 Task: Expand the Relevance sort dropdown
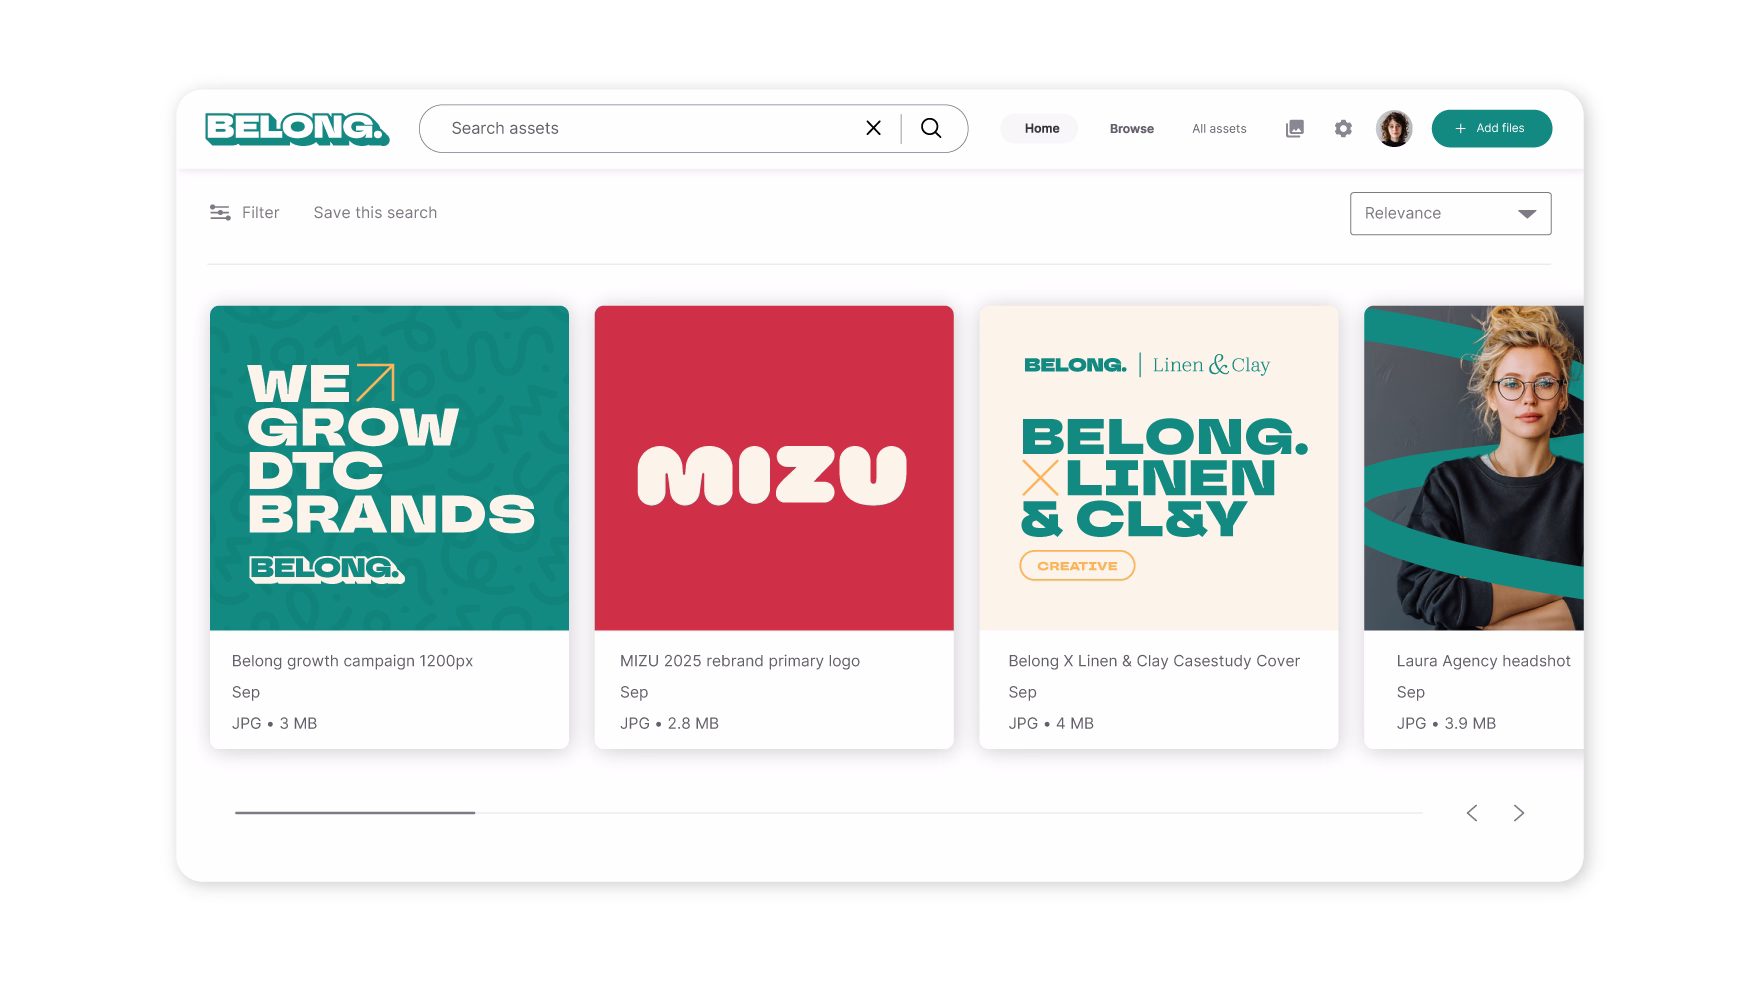[x=1450, y=213]
